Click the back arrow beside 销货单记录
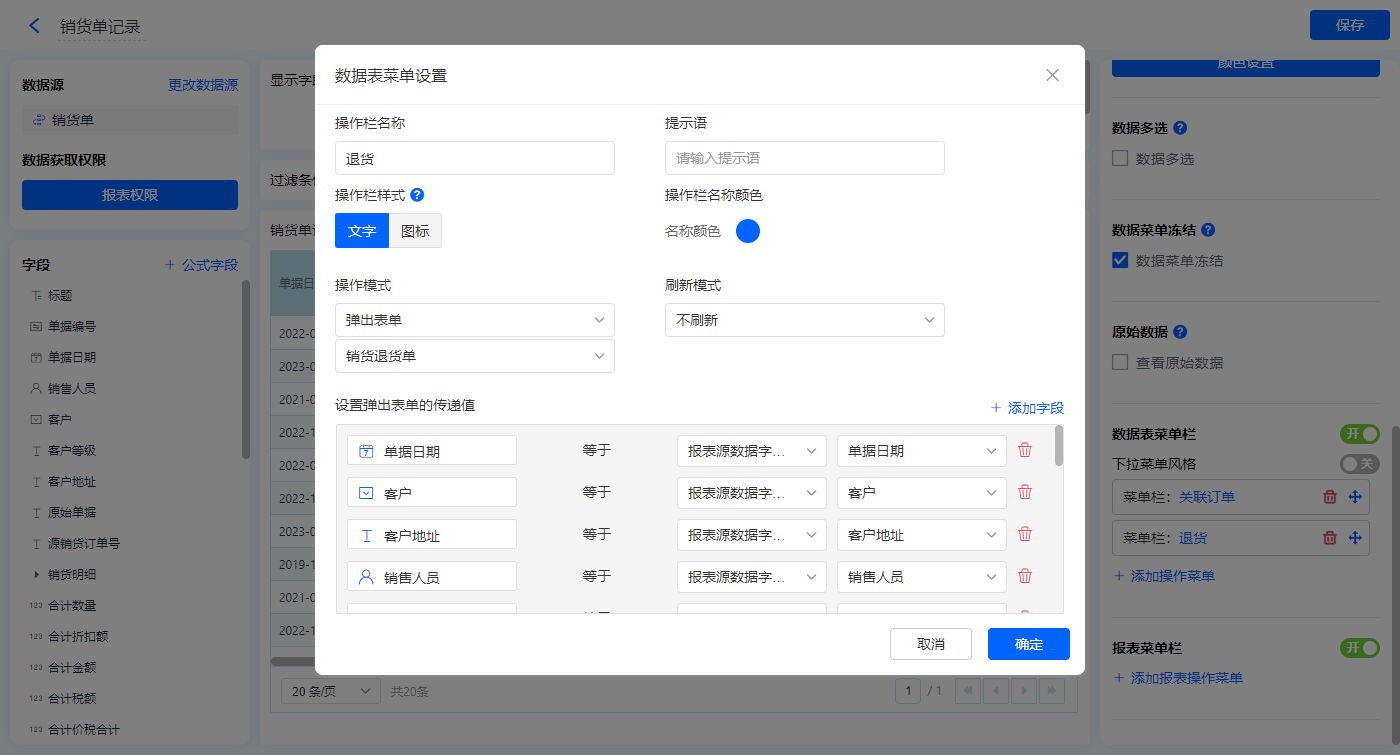The width and height of the screenshot is (1400, 755). 35,26
